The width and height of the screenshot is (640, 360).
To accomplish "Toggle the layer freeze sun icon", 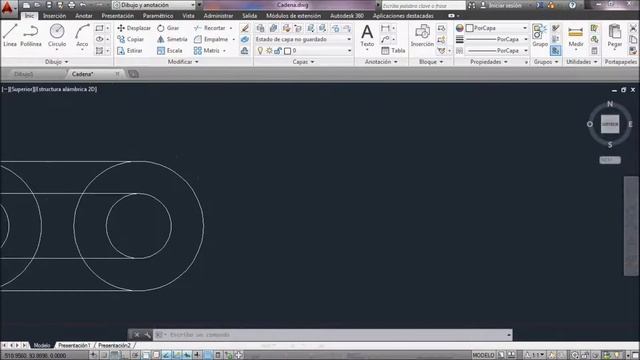I will 269,51.
